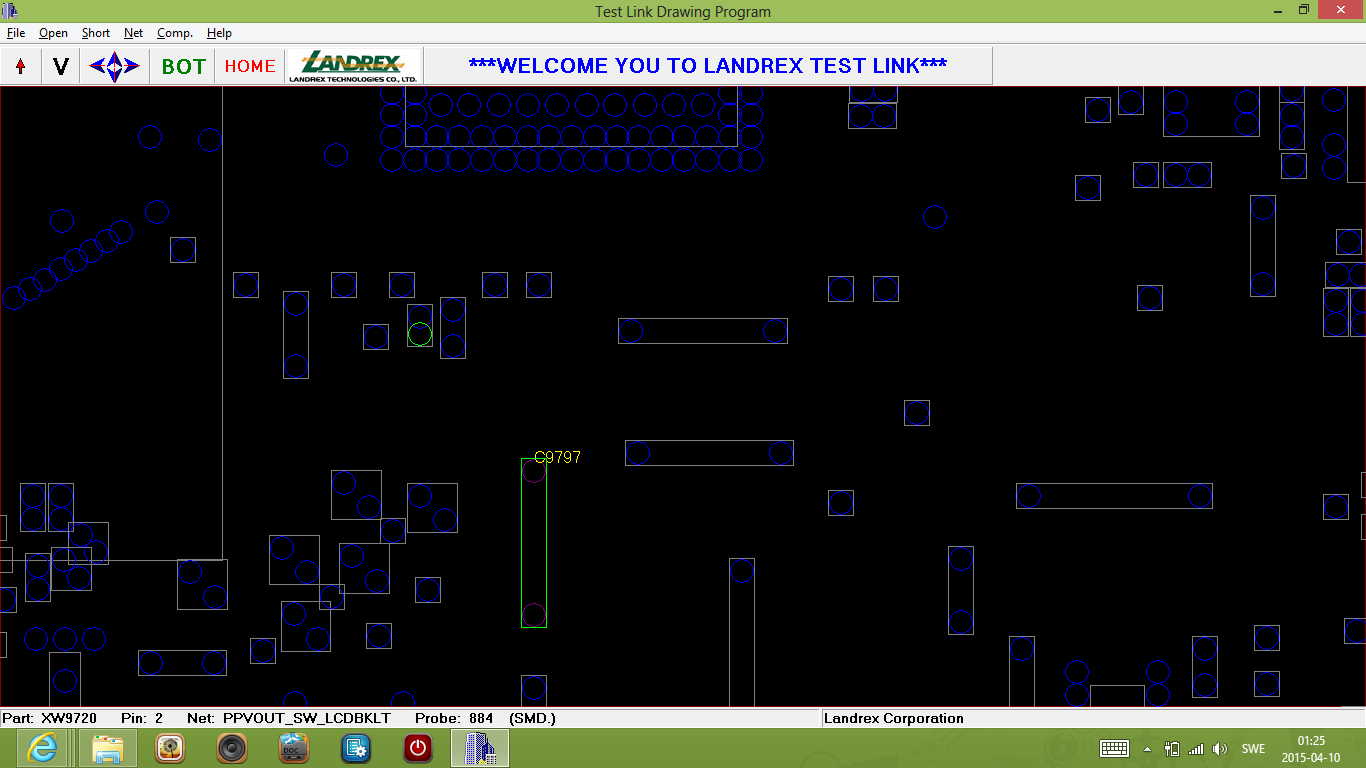Click the app icon in title bar

pyautogui.click(x=11, y=11)
